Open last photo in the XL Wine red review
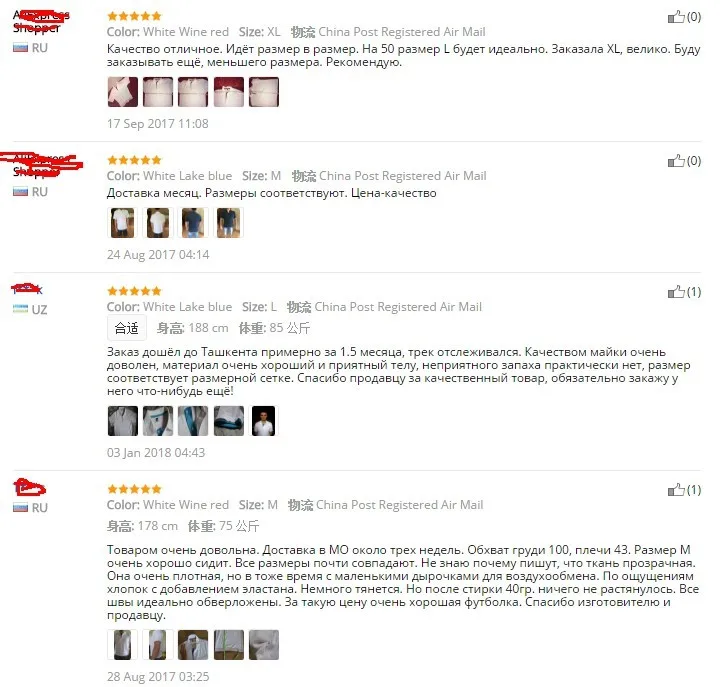727x687 pixels. [264, 92]
